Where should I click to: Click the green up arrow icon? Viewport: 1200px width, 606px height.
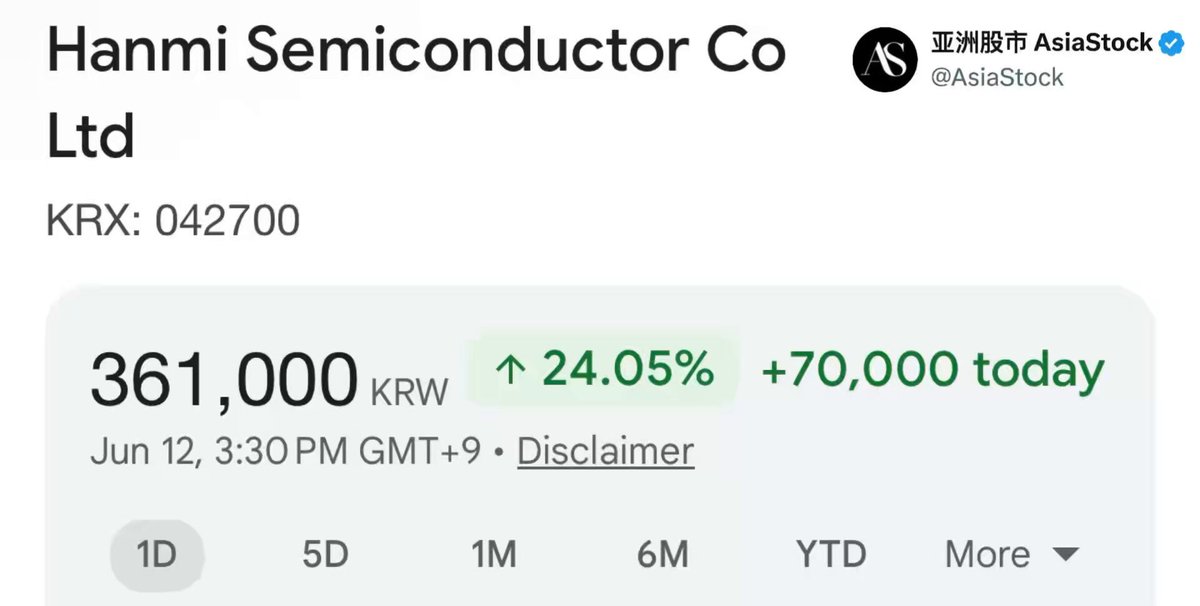pos(510,371)
